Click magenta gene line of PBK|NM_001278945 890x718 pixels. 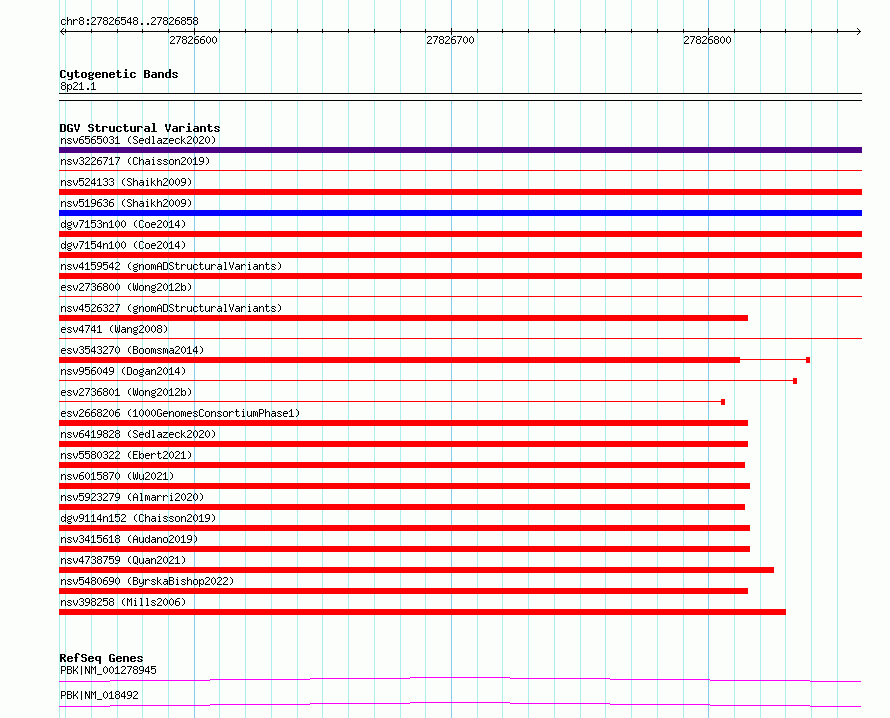click(460, 679)
